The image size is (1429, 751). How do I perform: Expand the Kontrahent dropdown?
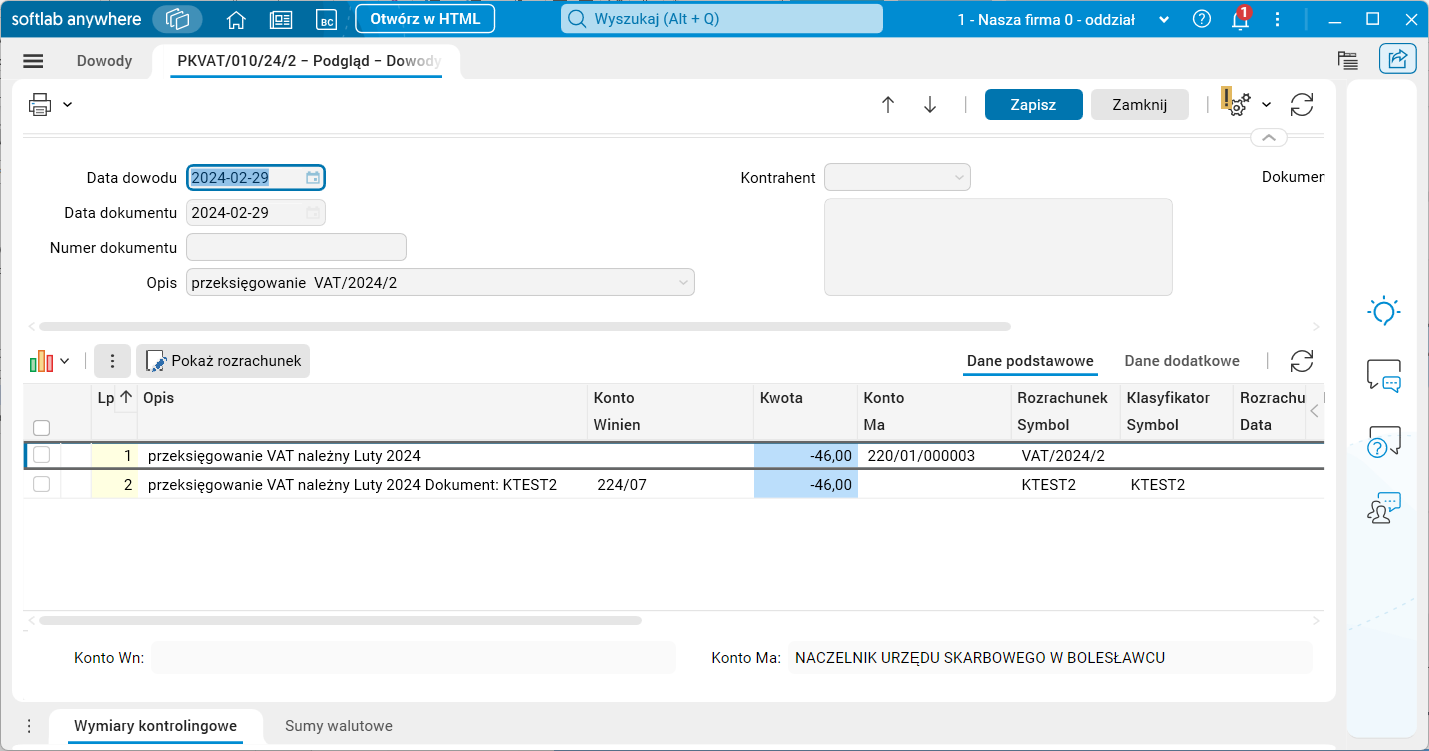pos(960,178)
